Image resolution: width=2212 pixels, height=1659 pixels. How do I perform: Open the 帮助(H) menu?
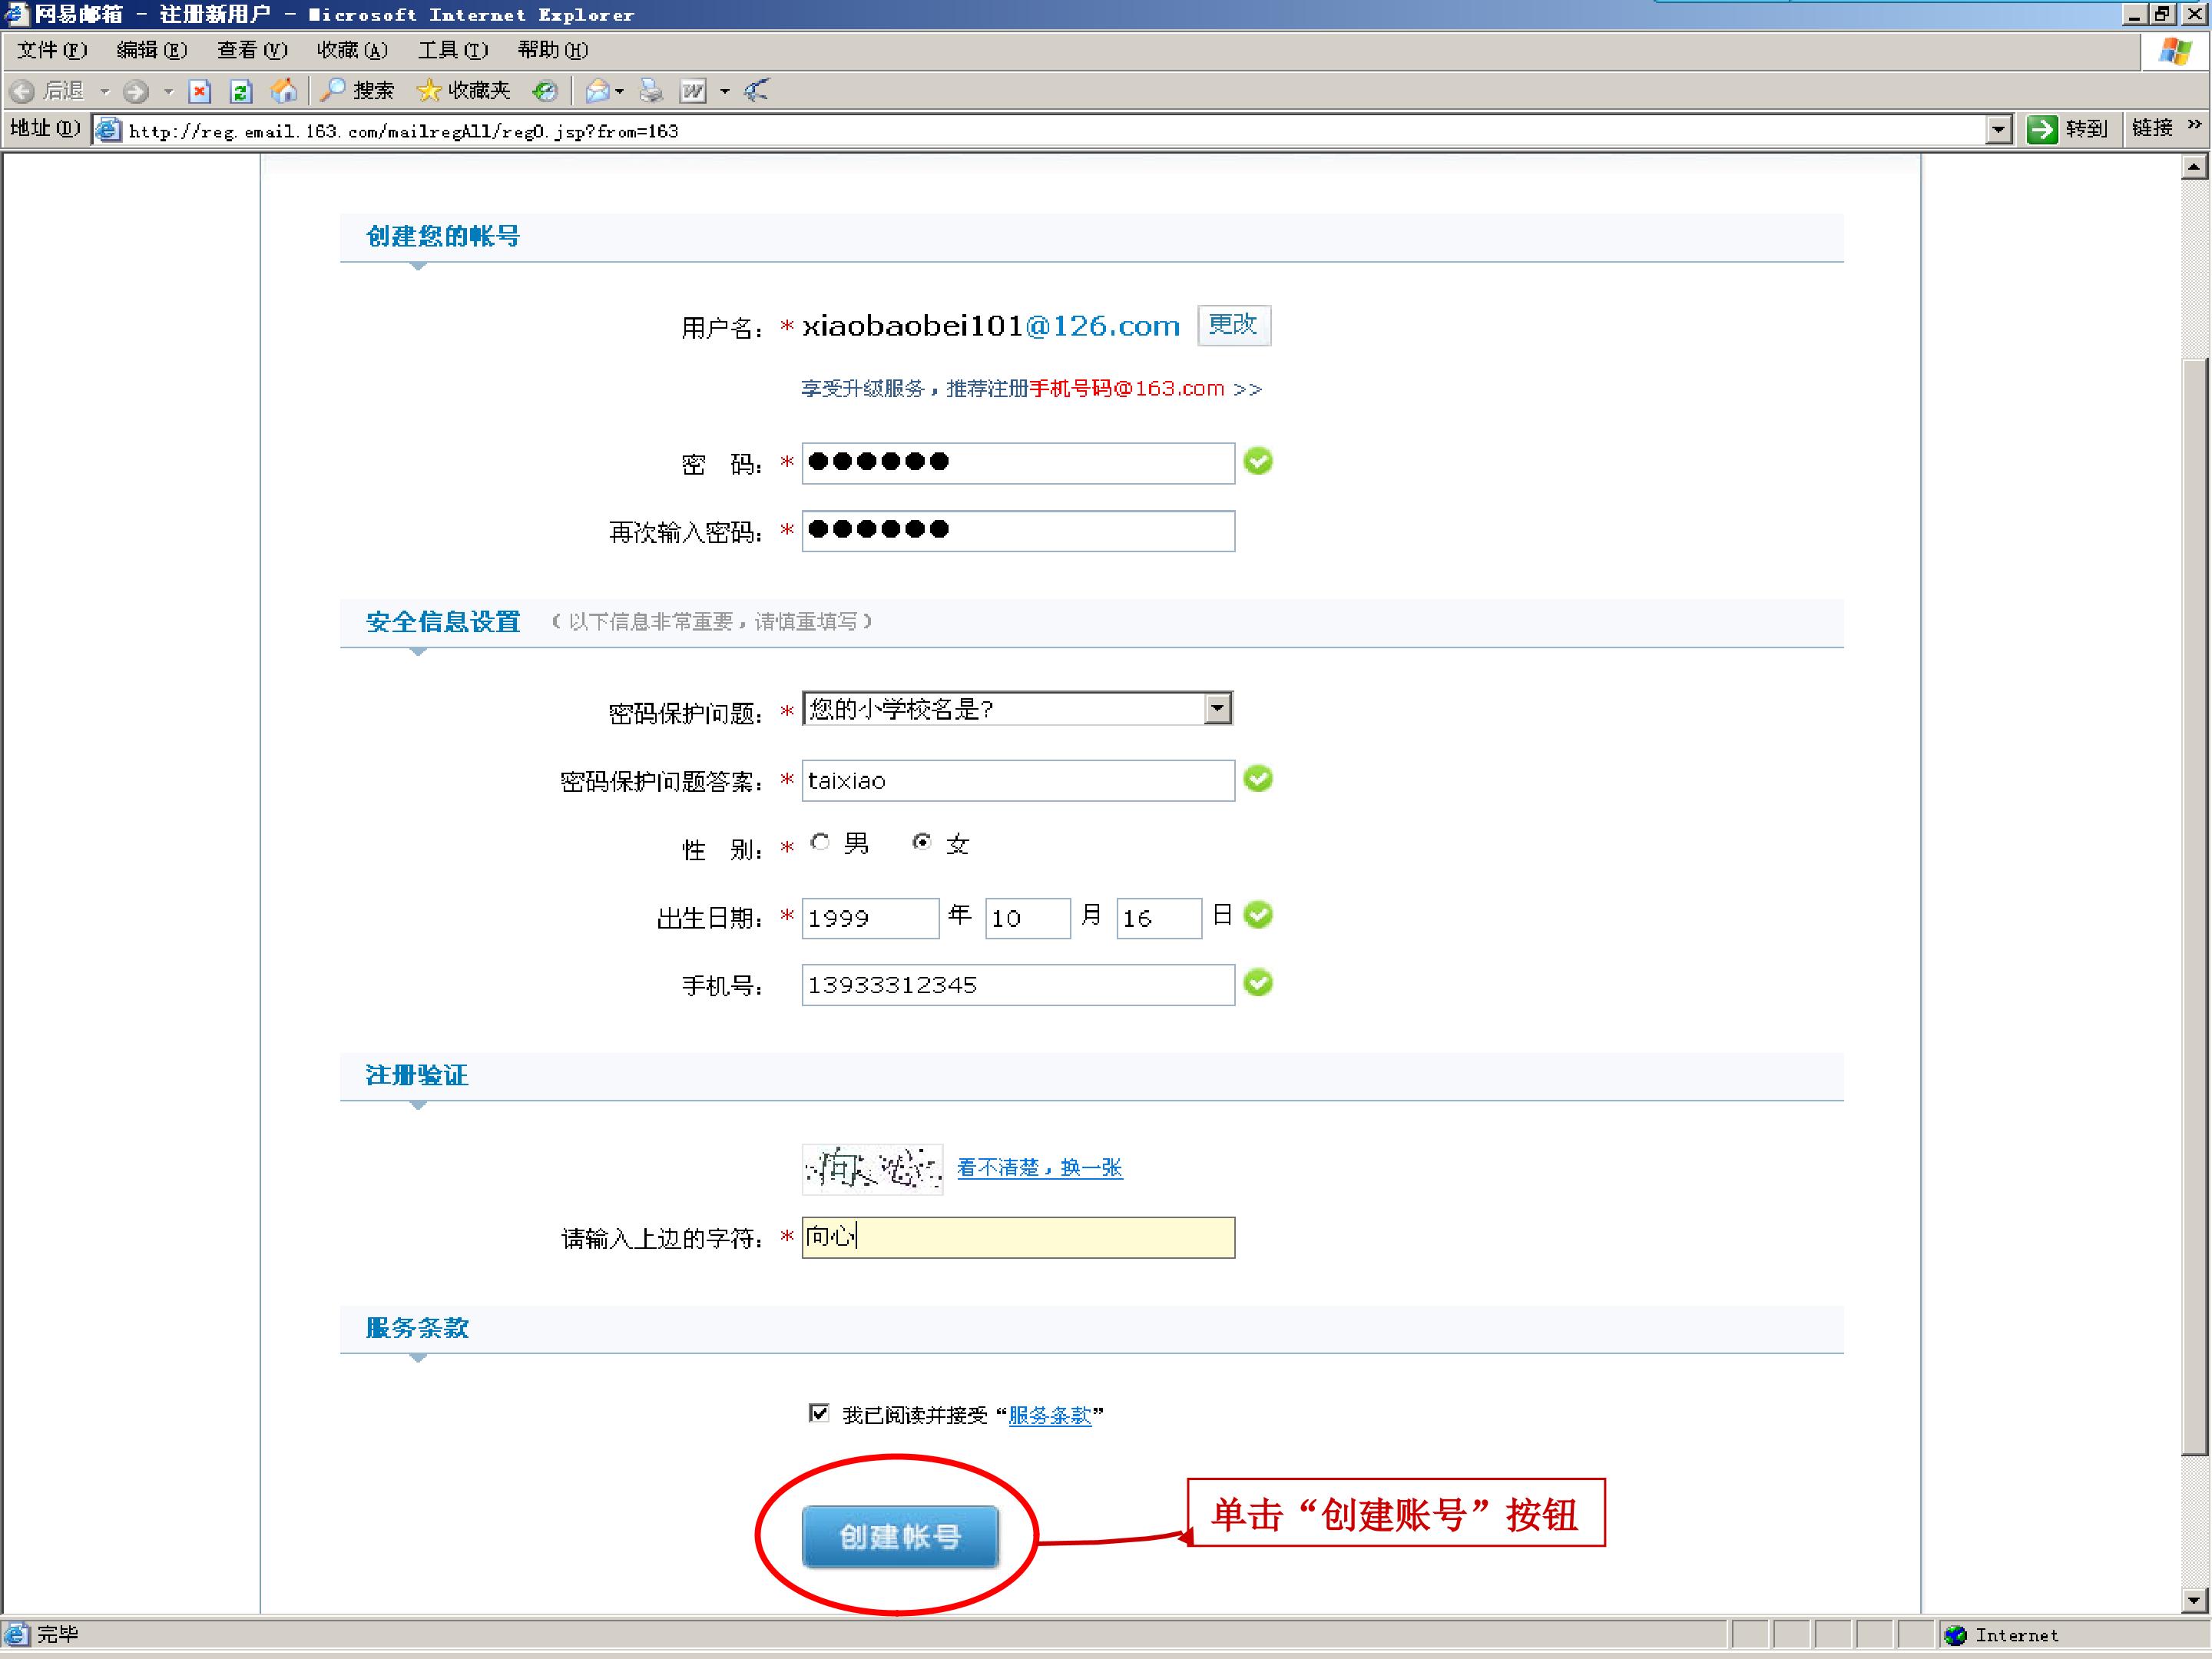point(553,50)
